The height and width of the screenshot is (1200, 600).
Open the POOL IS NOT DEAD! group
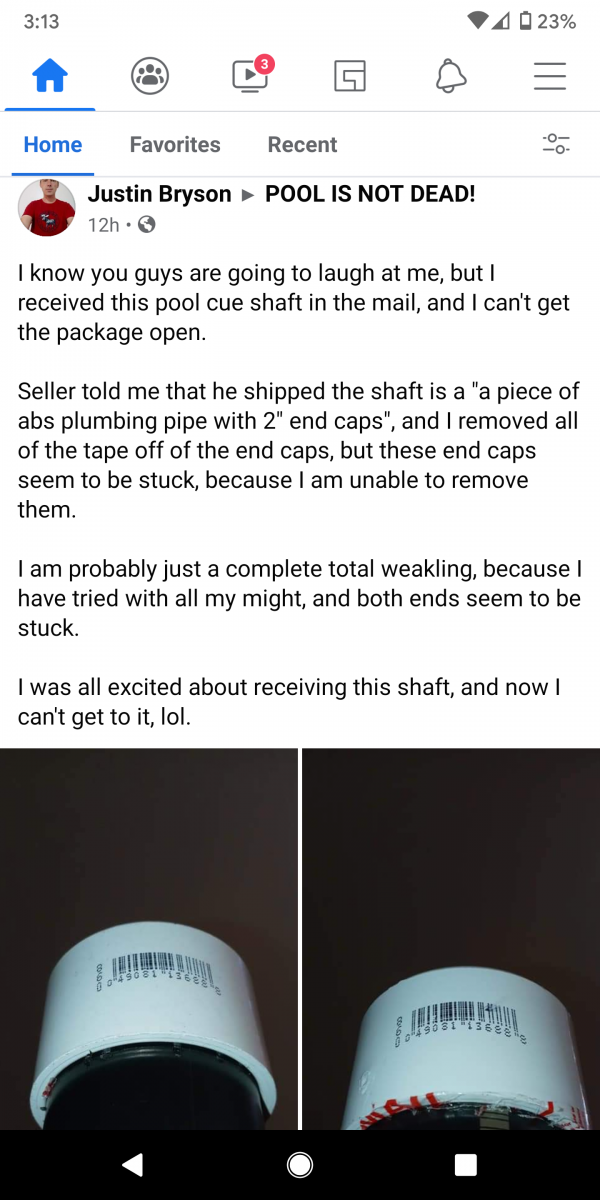[x=370, y=194]
